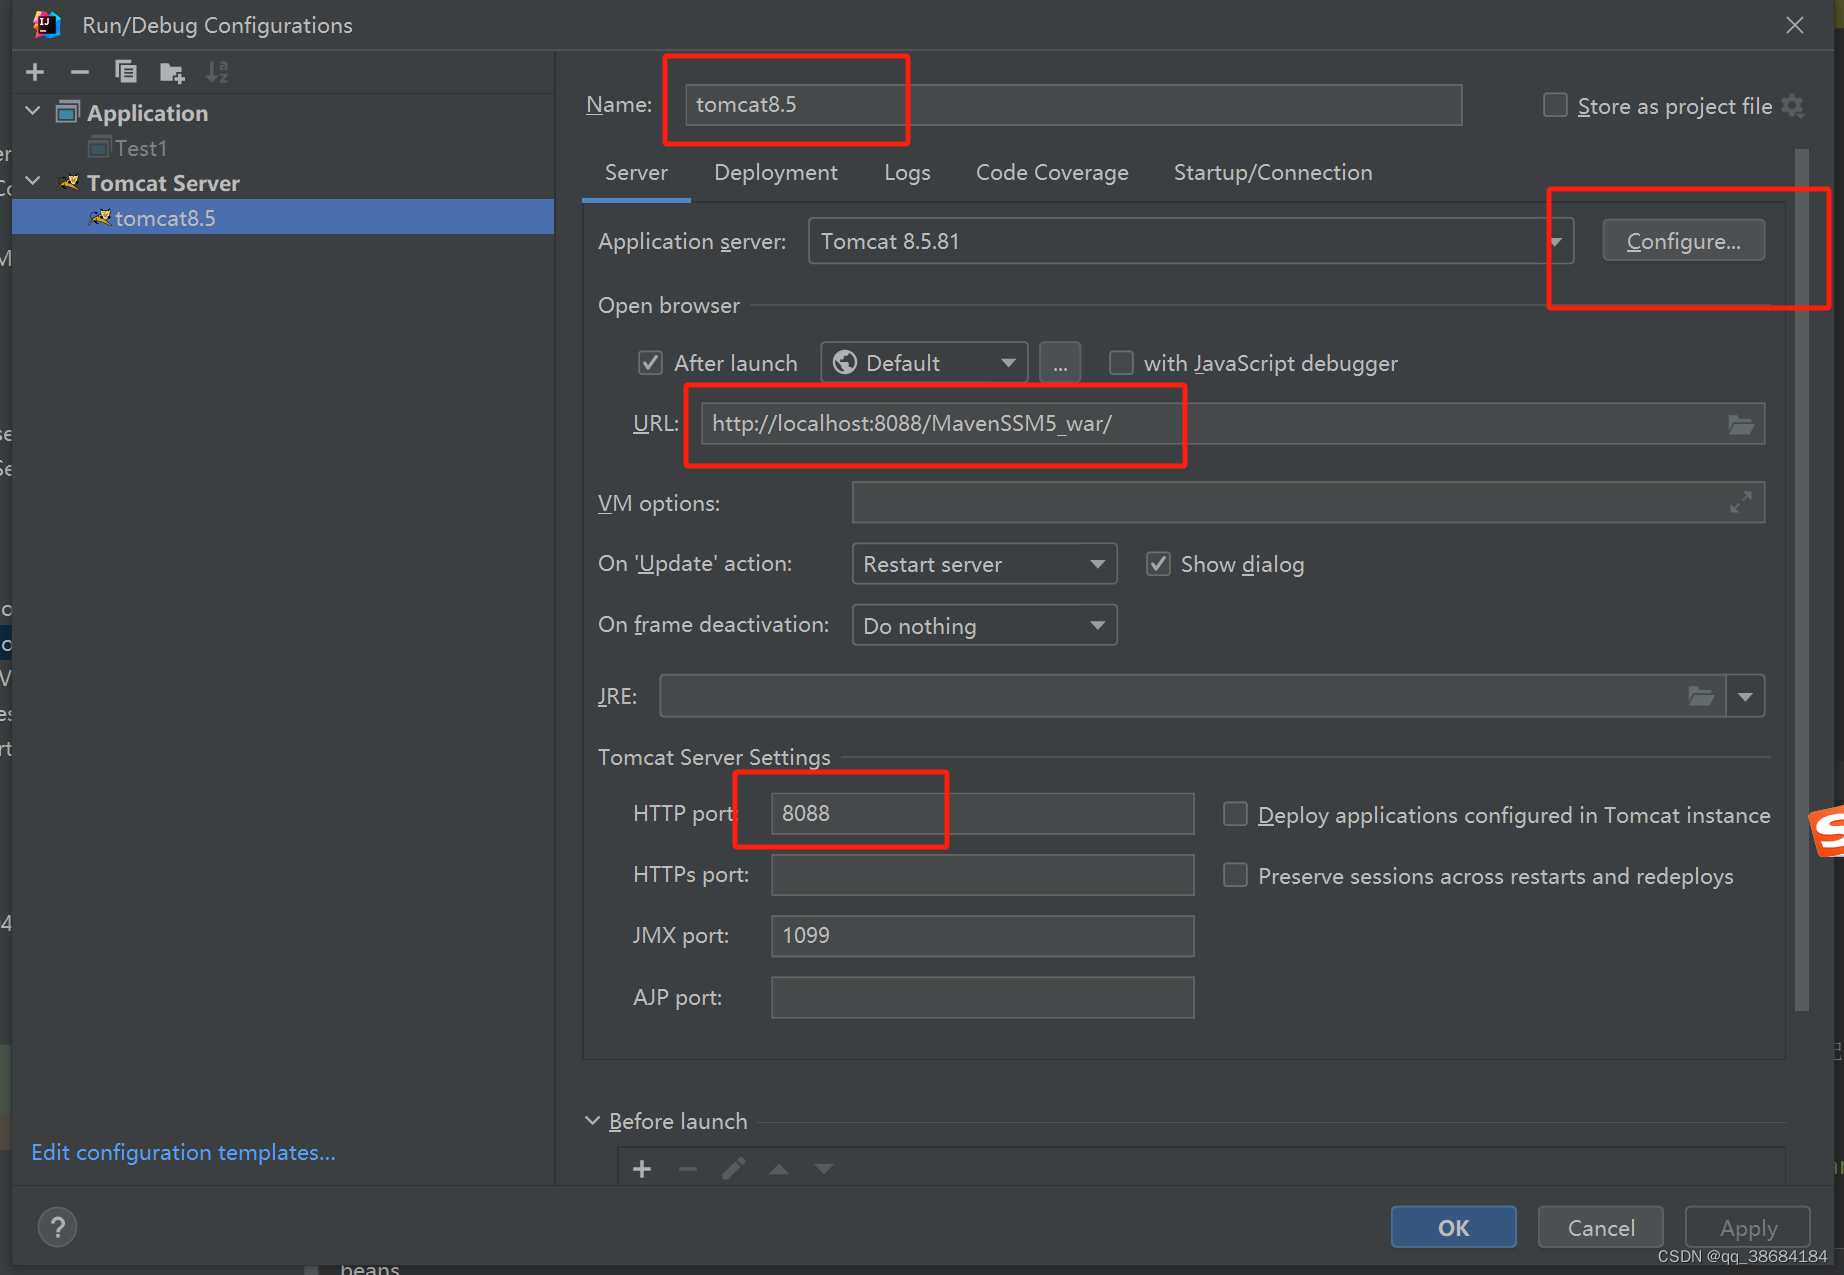1844x1275 pixels.
Task: Click the Apply button
Action: point(1748,1227)
